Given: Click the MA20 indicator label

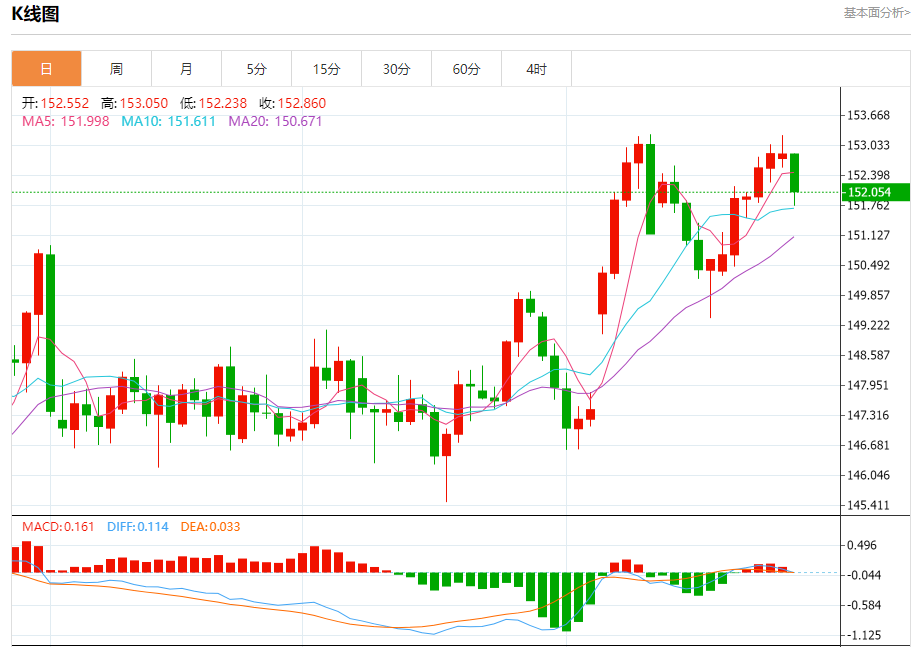Looking at the screenshot, I should pyautogui.click(x=275, y=121).
